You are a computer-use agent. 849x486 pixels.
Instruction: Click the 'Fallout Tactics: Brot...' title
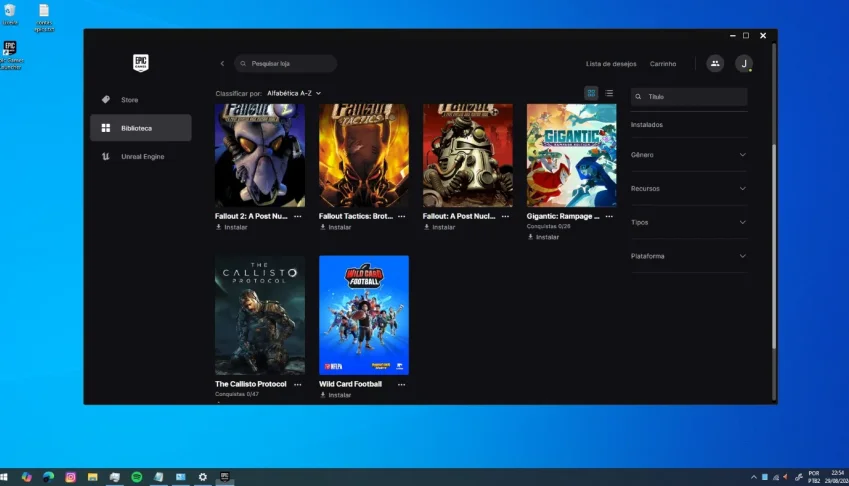coord(356,216)
